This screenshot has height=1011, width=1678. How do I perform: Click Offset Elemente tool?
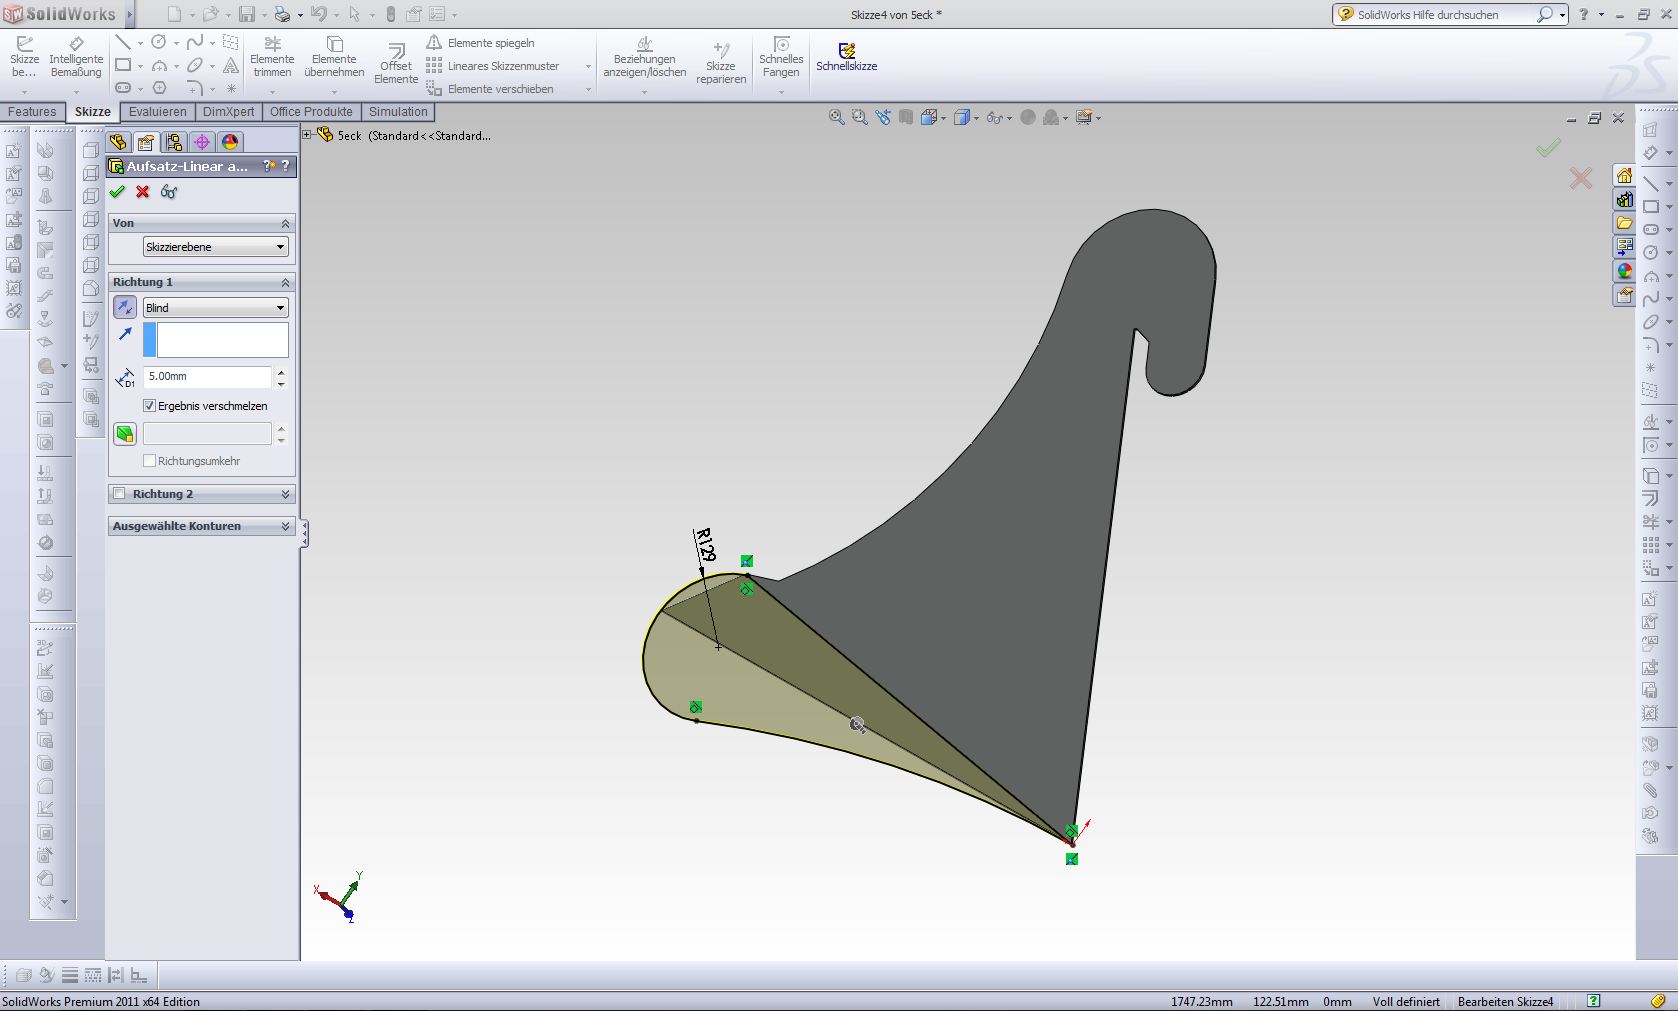pos(396,63)
